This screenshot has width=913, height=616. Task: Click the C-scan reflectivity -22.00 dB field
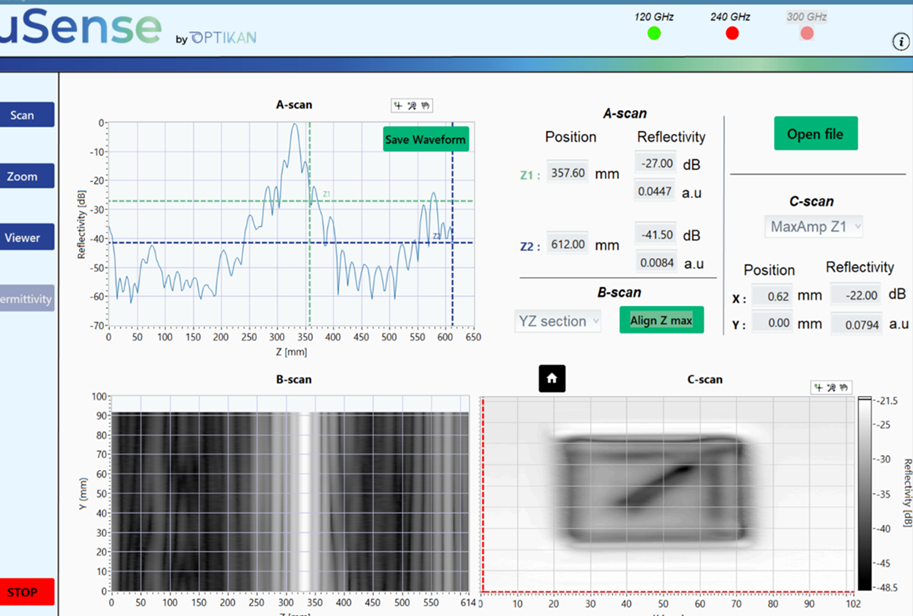pos(856,295)
